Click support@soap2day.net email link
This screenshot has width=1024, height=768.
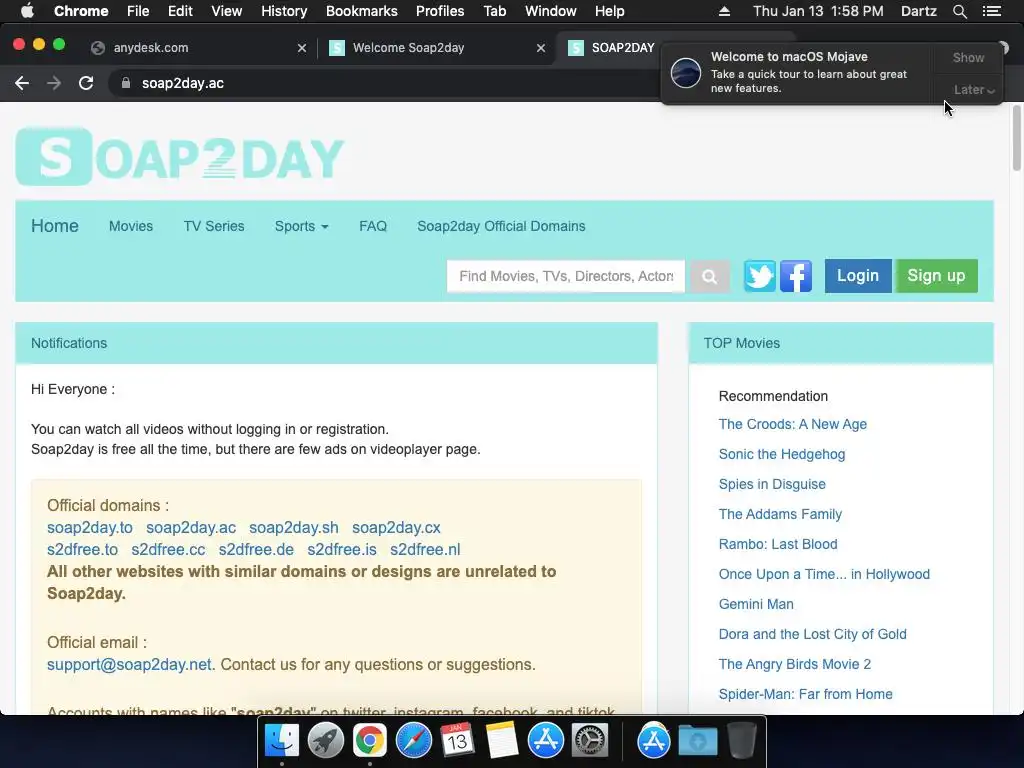pyautogui.click(x=129, y=665)
